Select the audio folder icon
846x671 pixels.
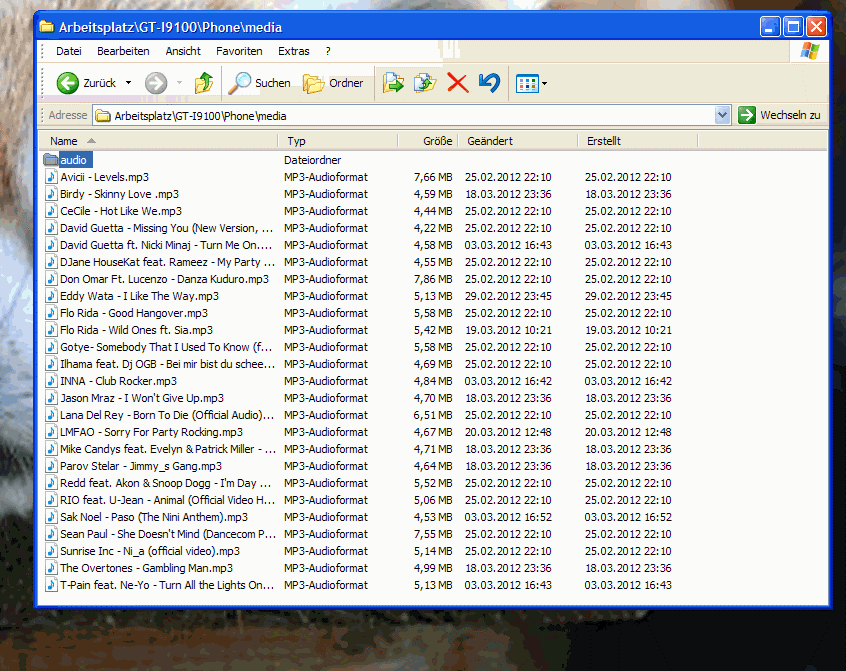click(x=51, y=160)
